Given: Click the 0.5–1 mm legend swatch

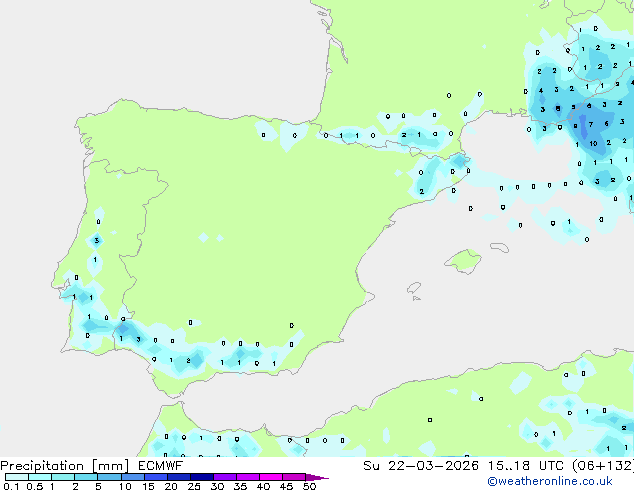Looking at the screenshot, I should (40, 477).
